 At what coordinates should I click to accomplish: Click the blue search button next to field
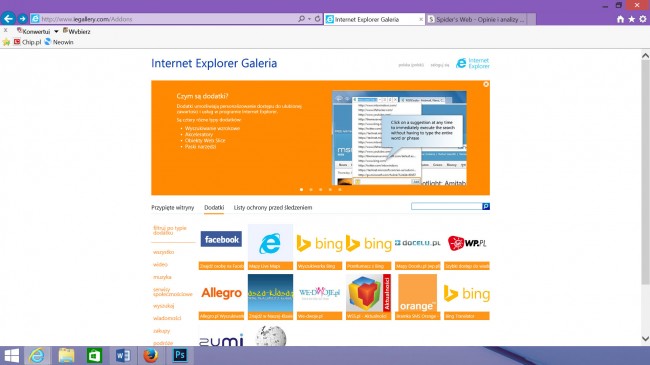[486, 206]
